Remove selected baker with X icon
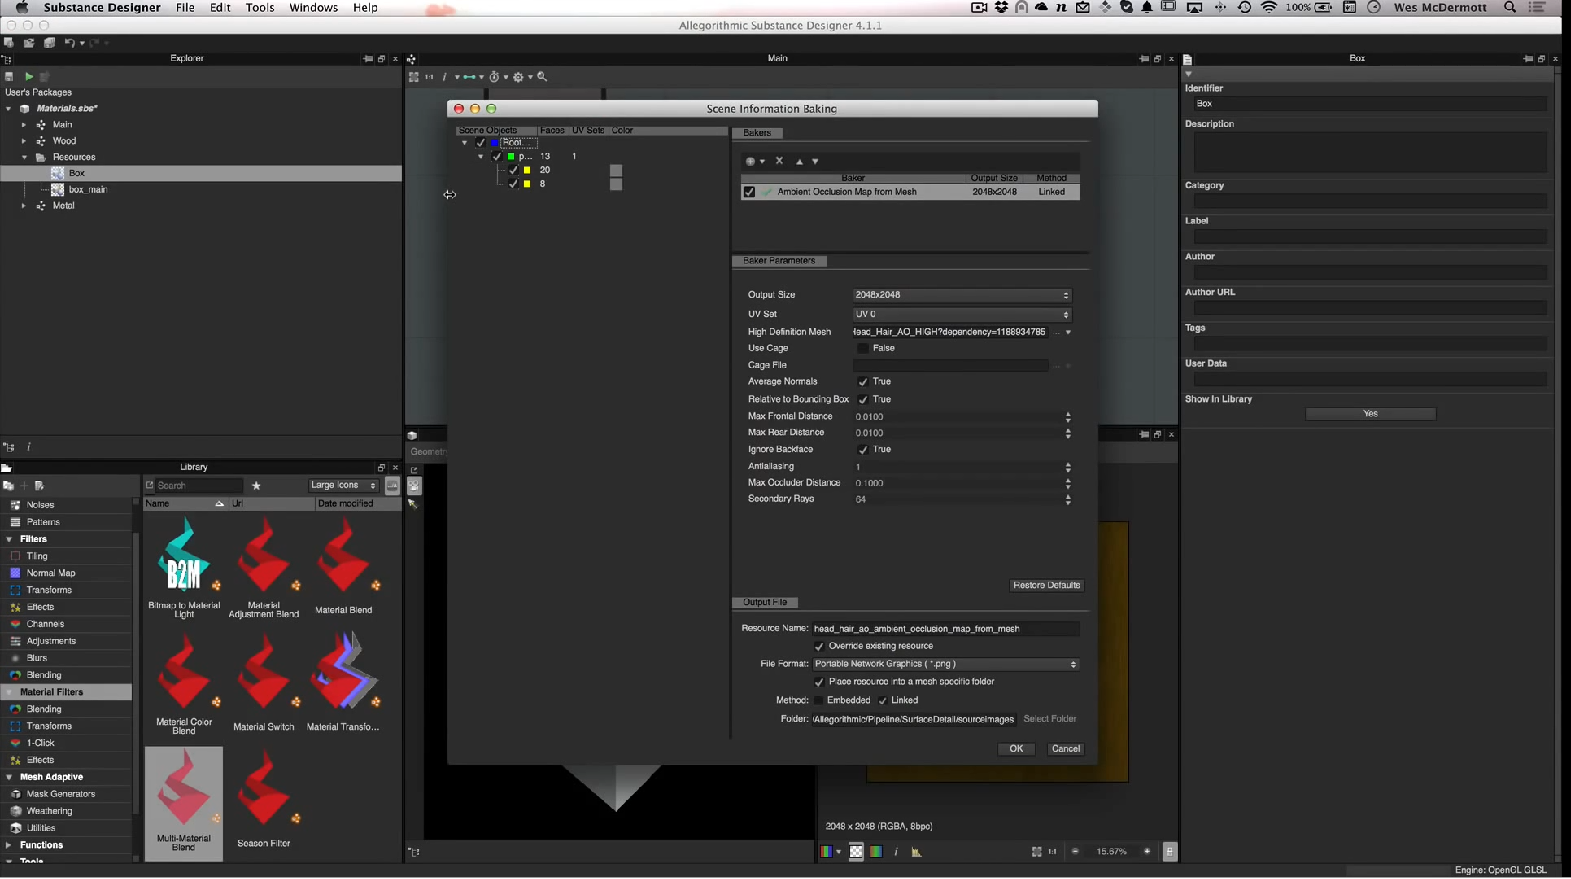 780,161
